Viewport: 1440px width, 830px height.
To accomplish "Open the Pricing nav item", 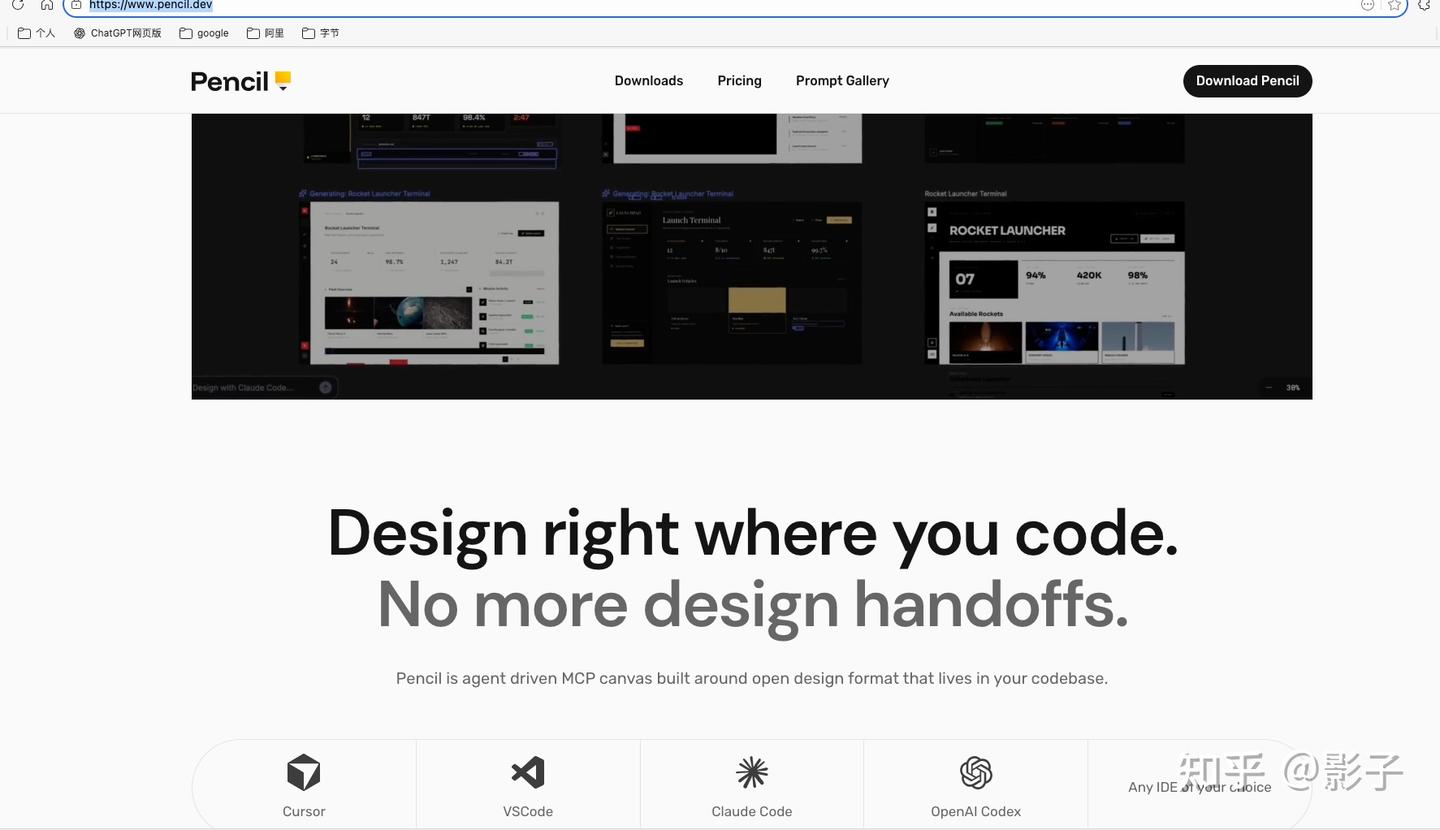I will 739,81.
